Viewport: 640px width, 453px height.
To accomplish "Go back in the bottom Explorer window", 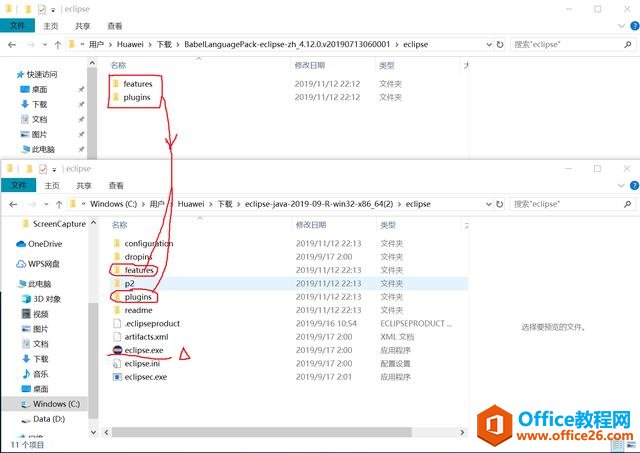I will click(13, 204).
